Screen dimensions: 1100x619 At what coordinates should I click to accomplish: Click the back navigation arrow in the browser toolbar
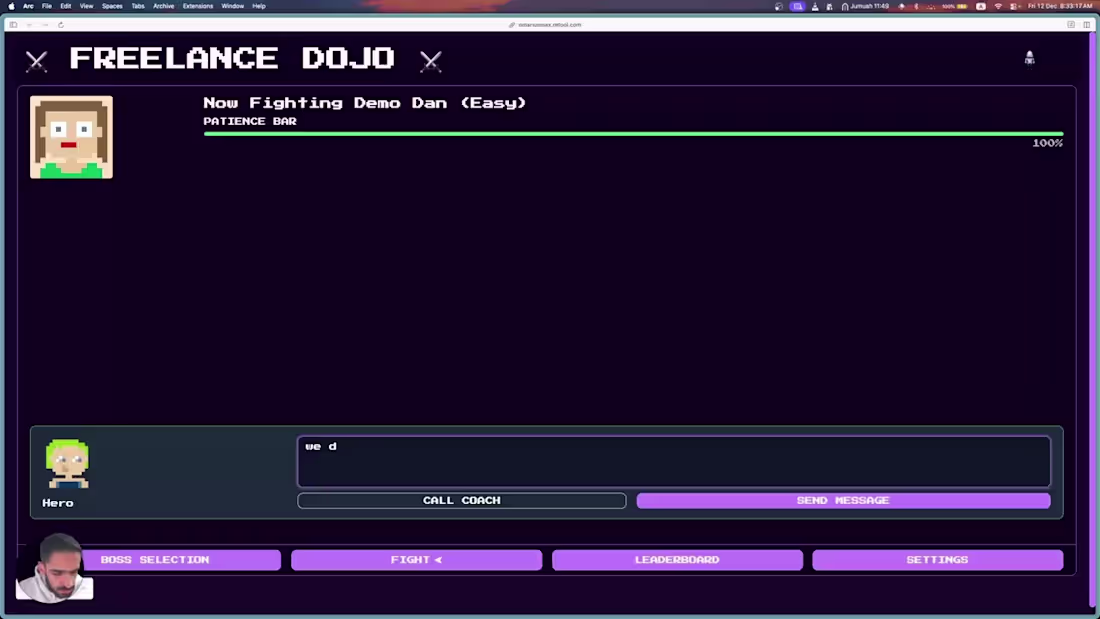29,24
